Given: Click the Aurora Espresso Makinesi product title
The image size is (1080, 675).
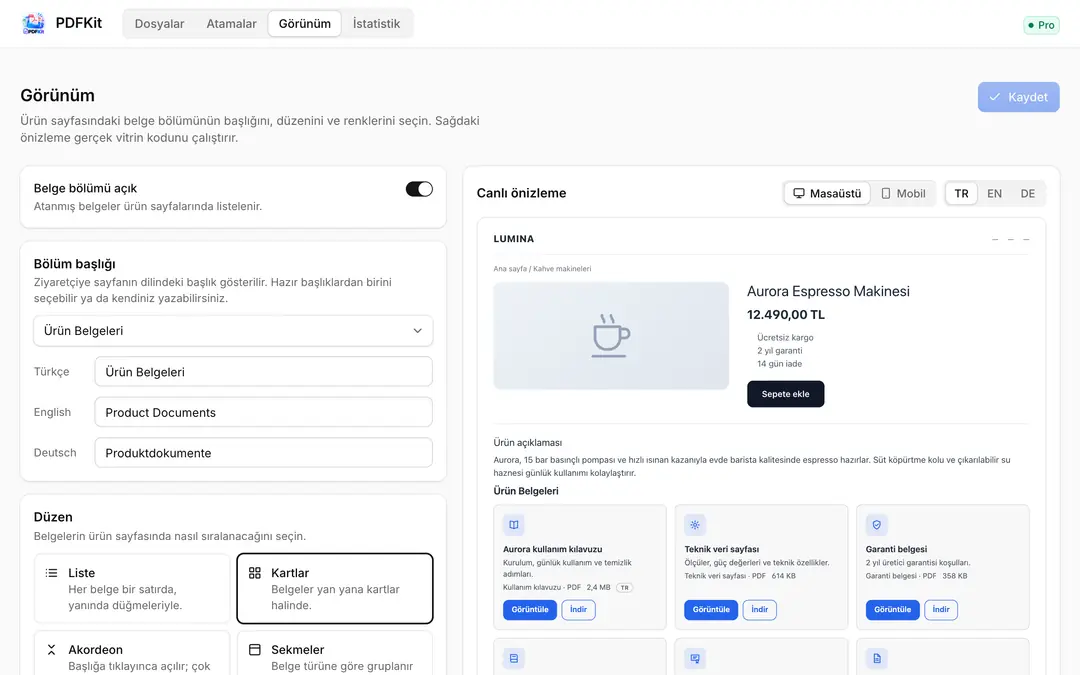Looking at the screenshot, I should coord(828,291).
